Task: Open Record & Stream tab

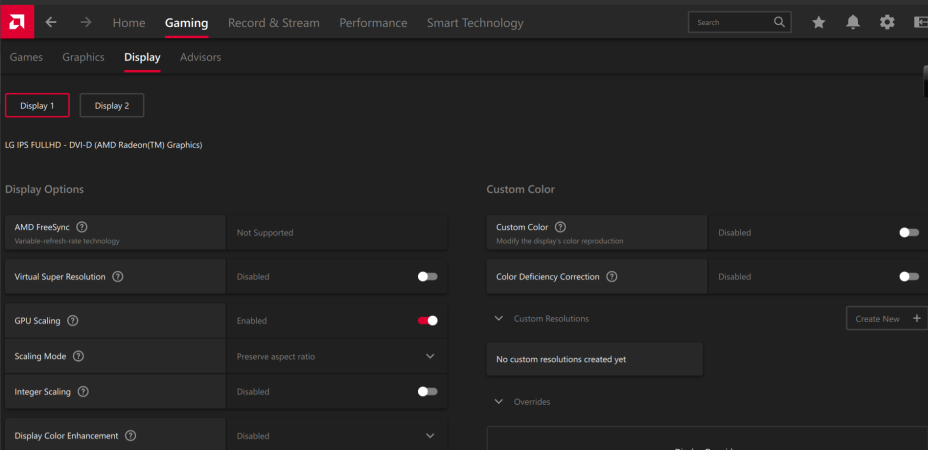Action: pos(273,22)
